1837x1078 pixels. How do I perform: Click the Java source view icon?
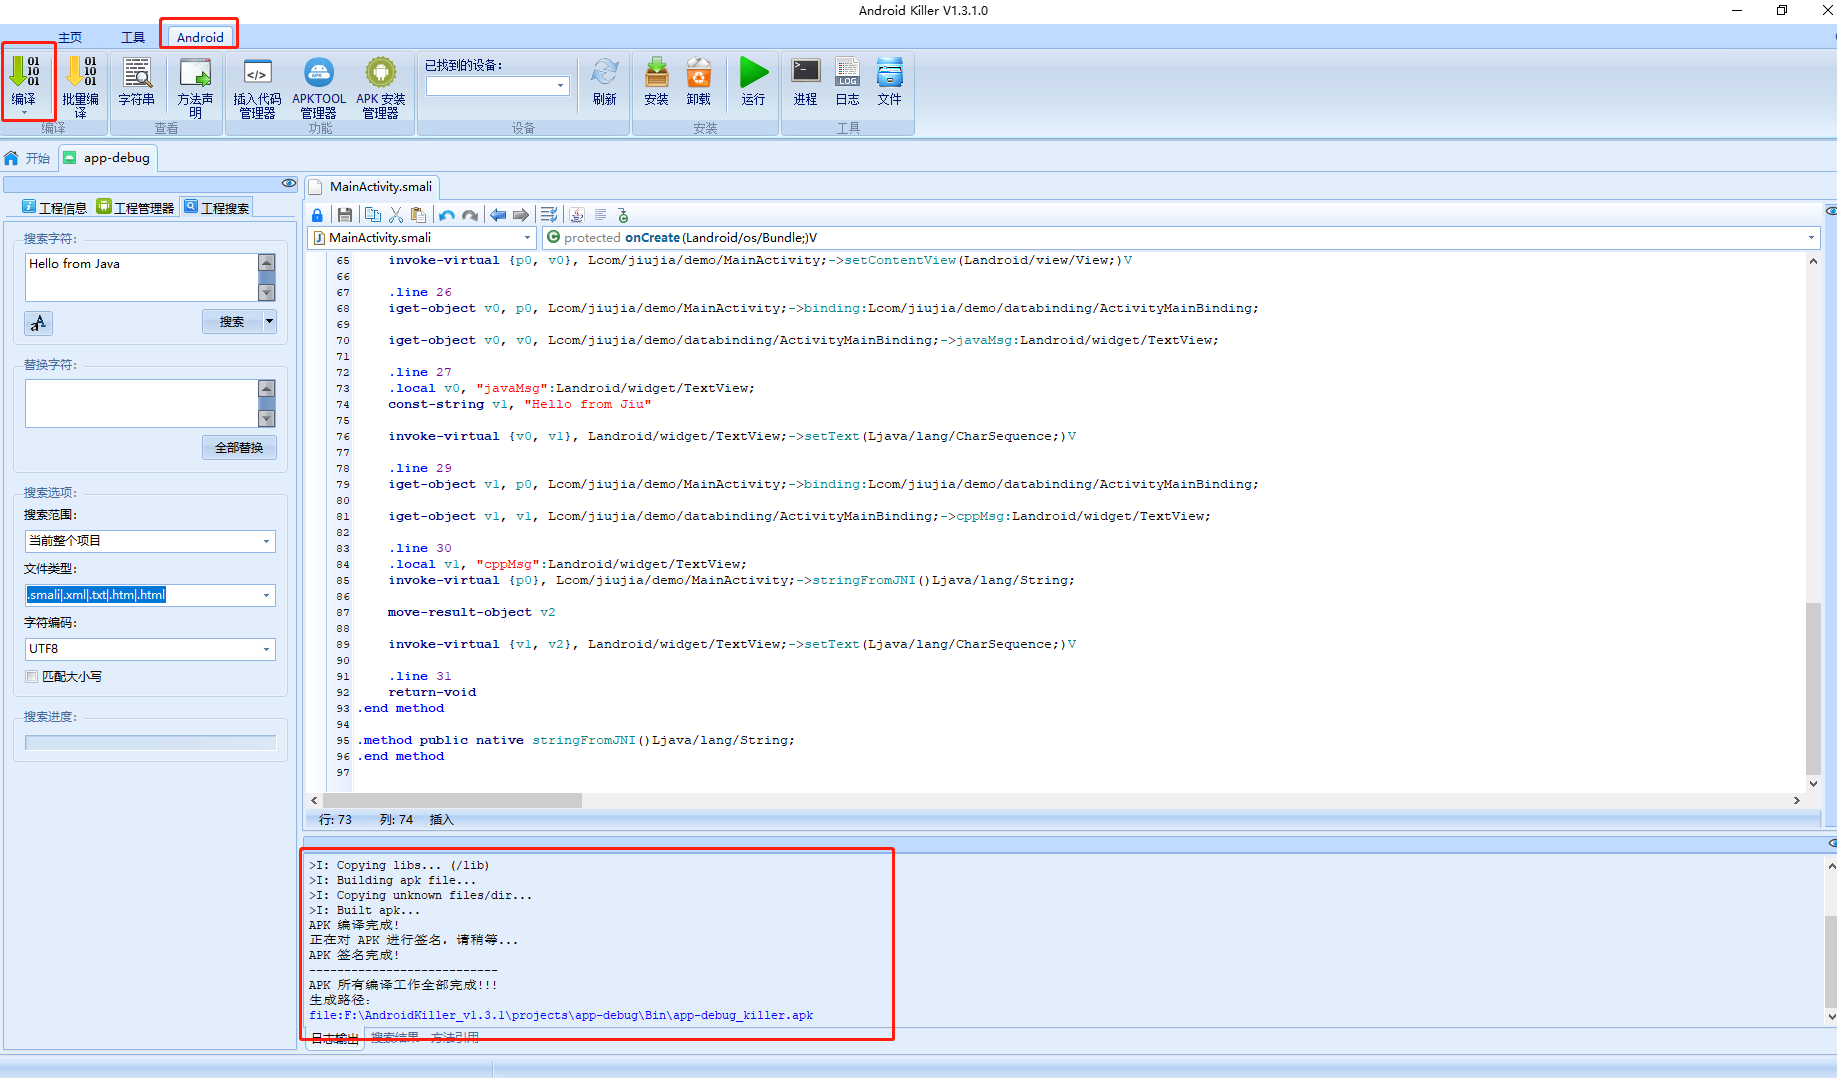click(577, 215)
